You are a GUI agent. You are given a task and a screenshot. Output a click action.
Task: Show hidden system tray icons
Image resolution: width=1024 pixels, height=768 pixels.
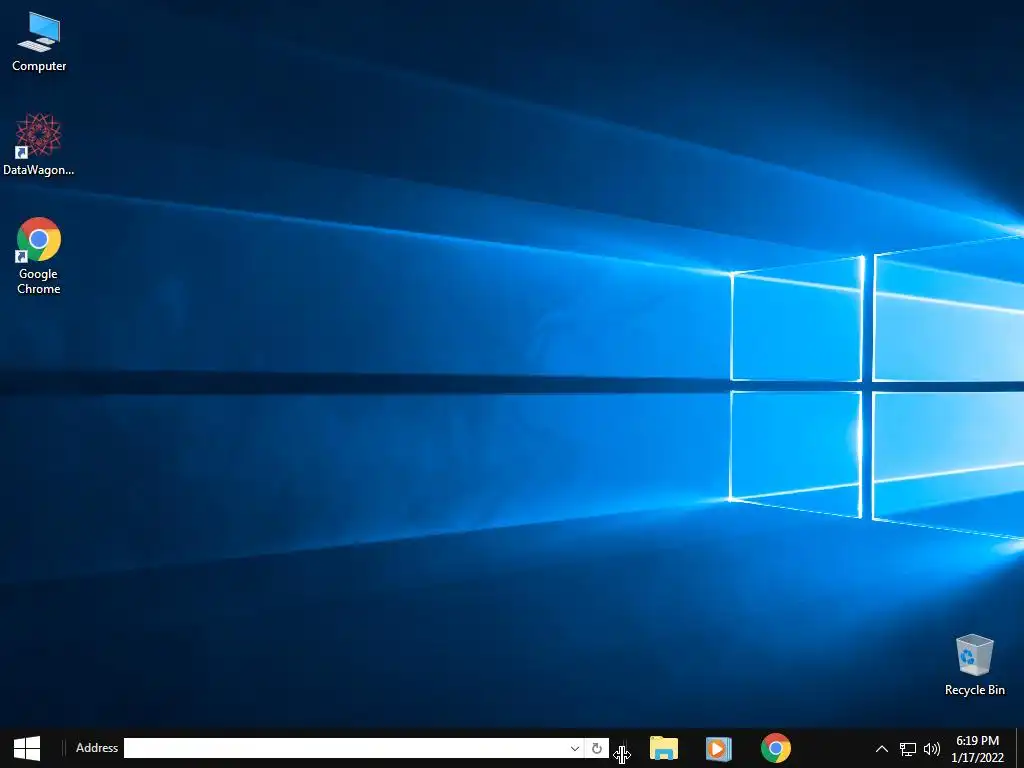pos(882,749)
